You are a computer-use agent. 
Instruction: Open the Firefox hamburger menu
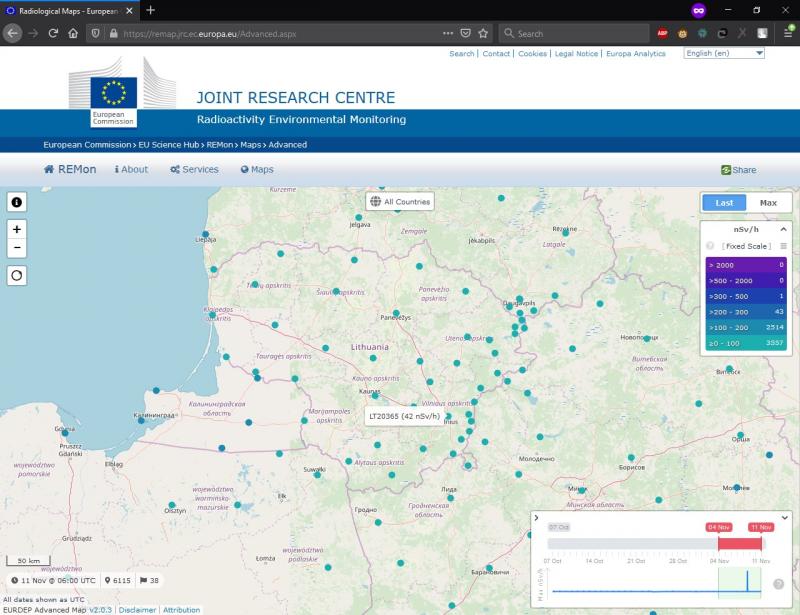[788, 34]
